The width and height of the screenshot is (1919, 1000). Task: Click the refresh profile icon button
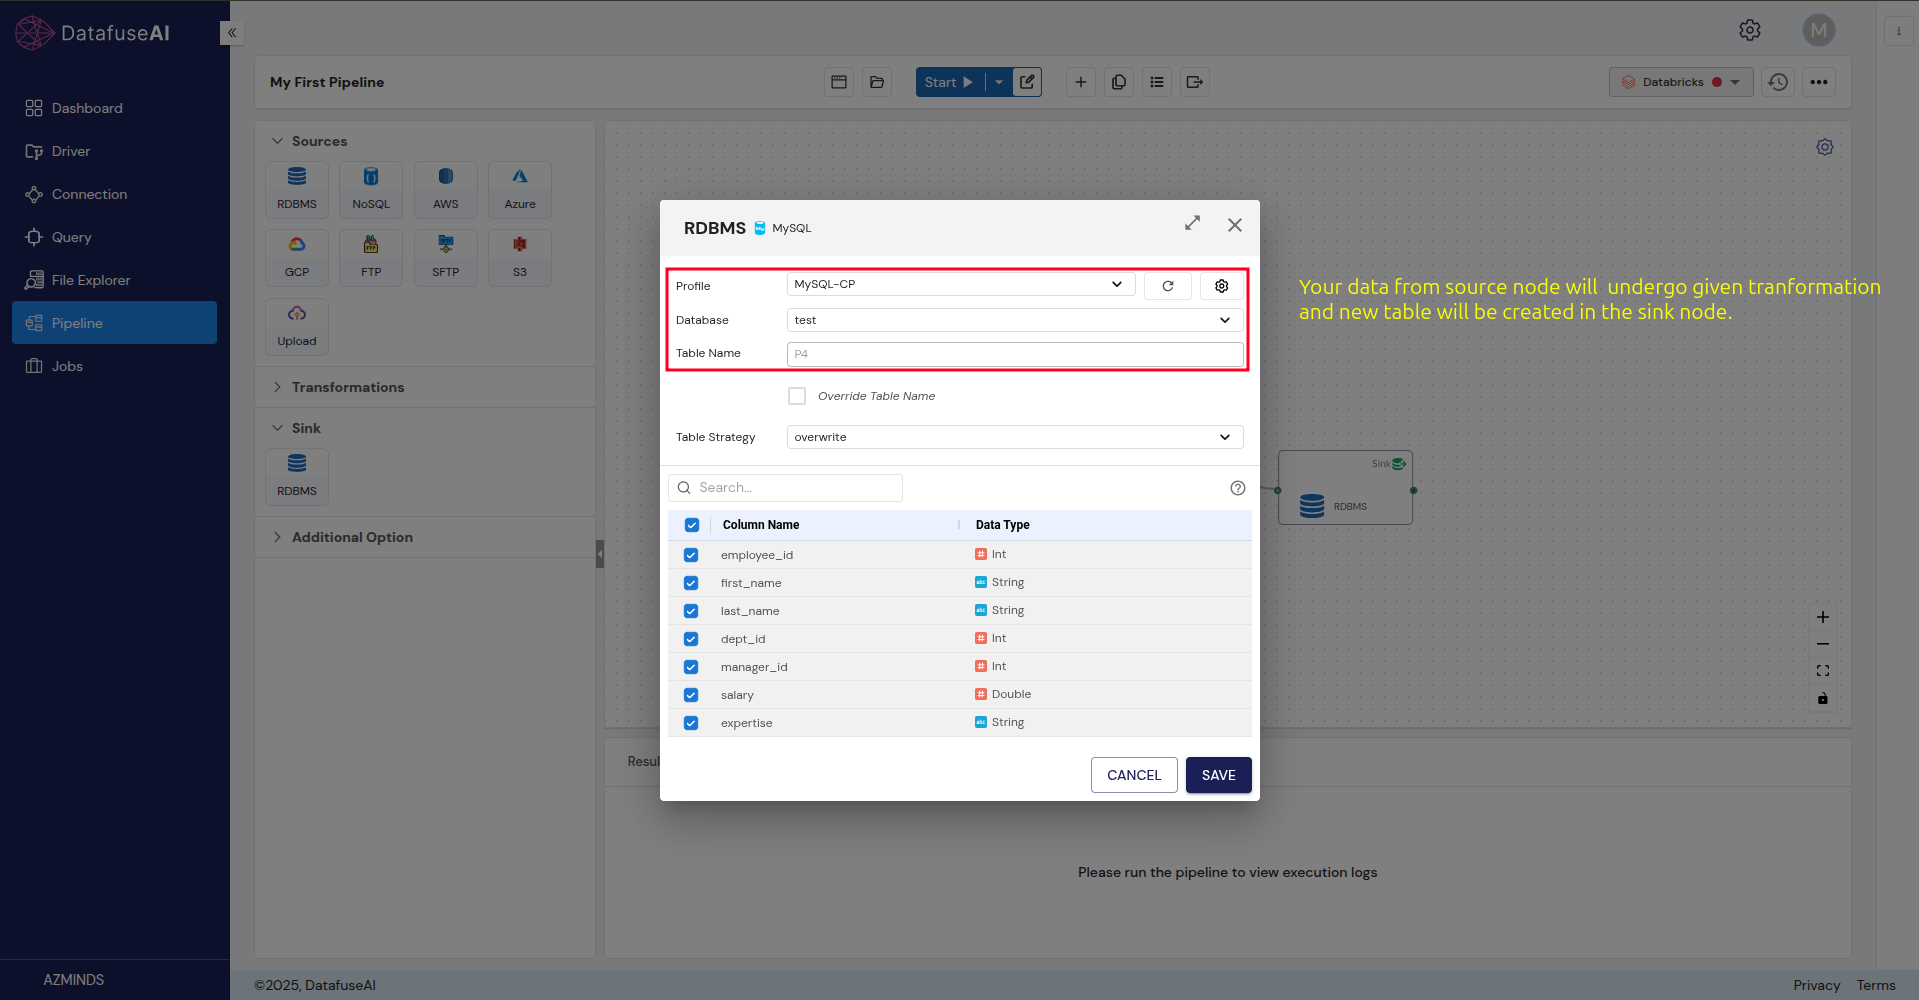[x=1167, y=286]
